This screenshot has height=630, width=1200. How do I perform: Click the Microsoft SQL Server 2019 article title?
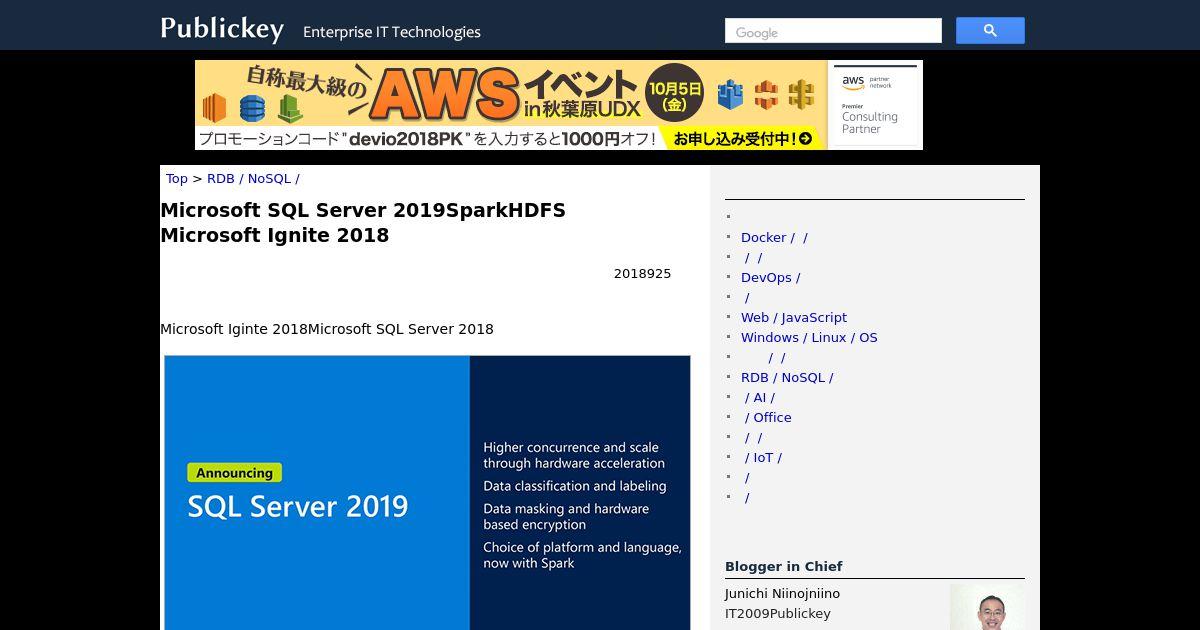(363, 223)
